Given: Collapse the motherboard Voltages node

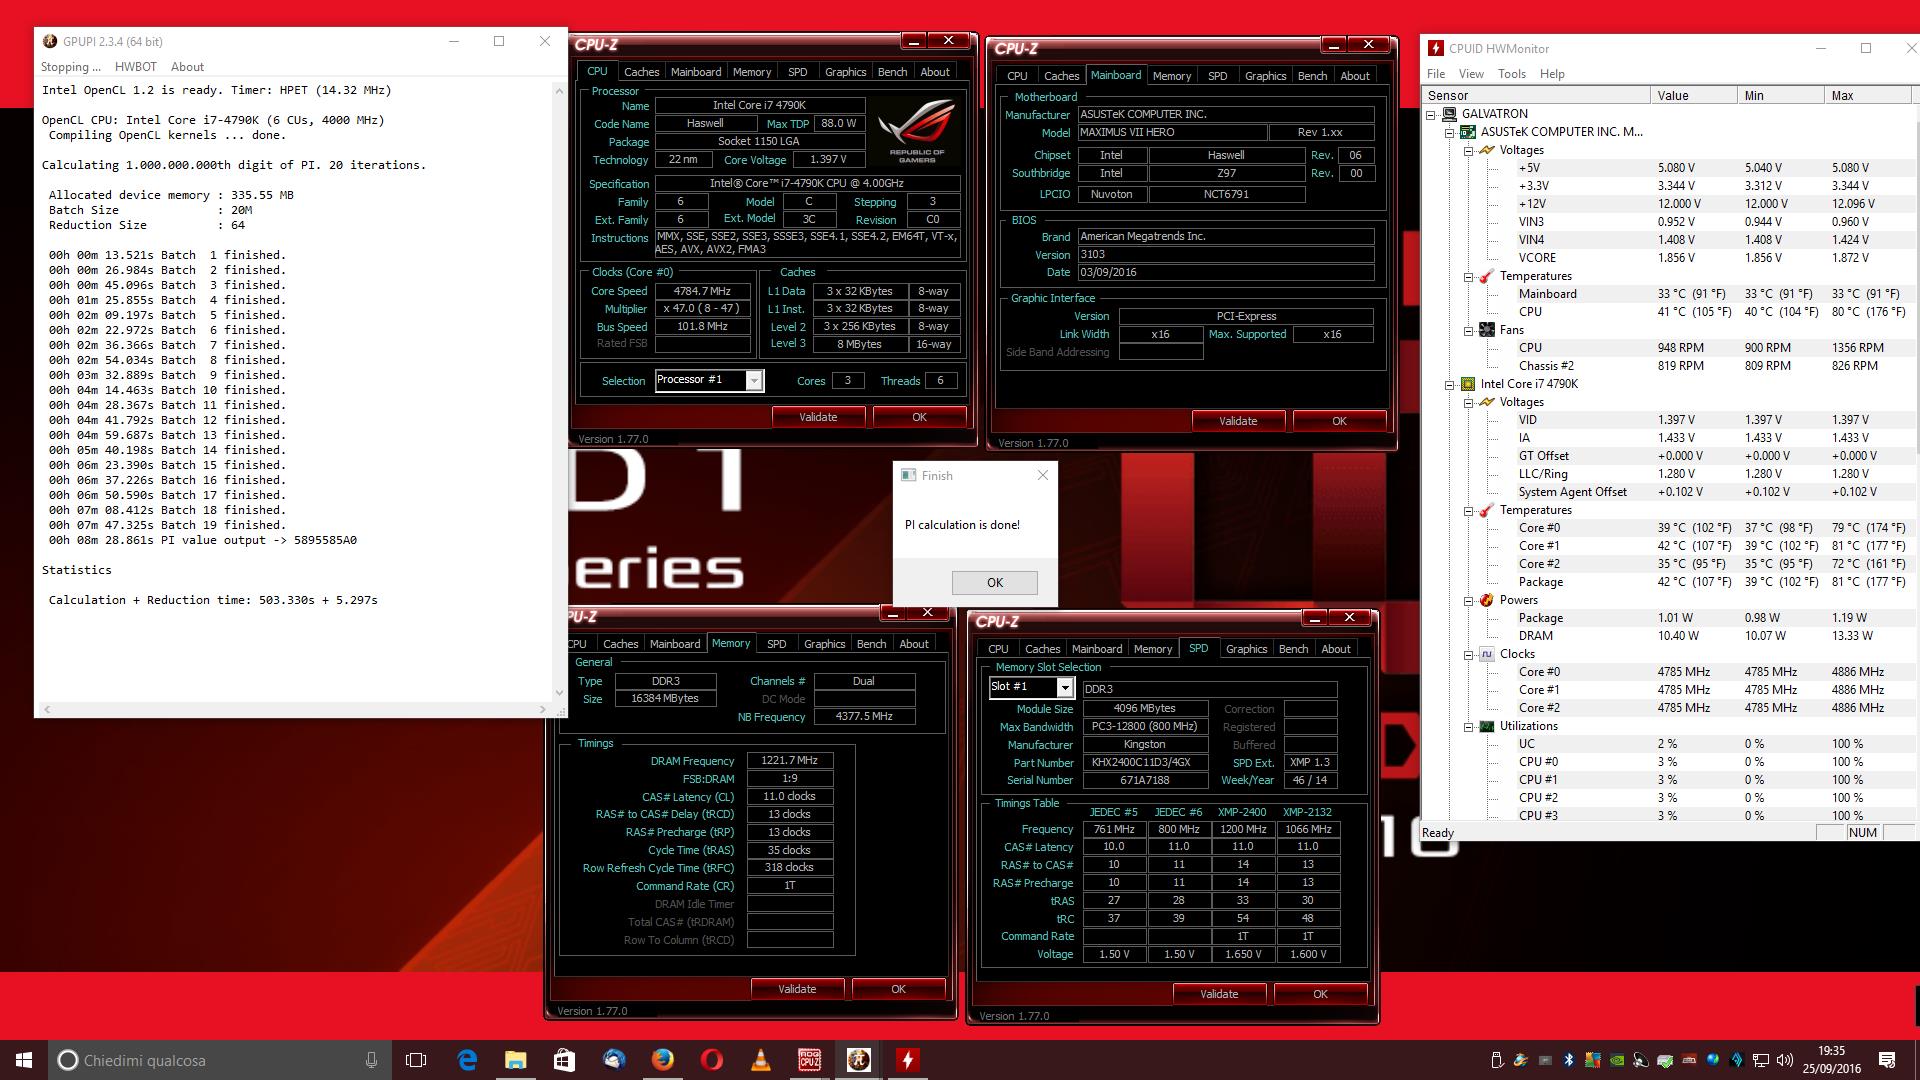Looking at the screenshot, I should [x=1468, y=150].
